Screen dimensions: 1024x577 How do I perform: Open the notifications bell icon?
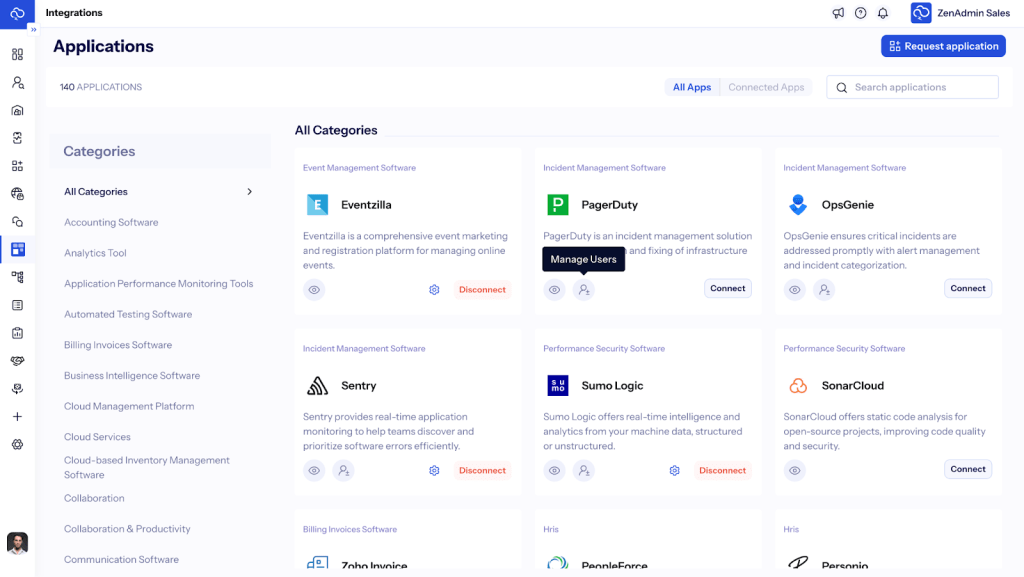pos(883,13)
